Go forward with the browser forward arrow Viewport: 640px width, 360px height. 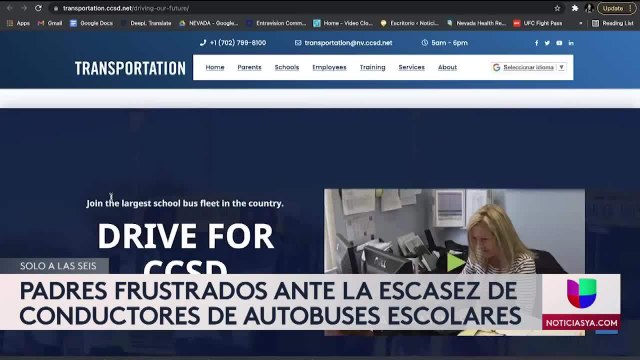click(x=24, y=8)
